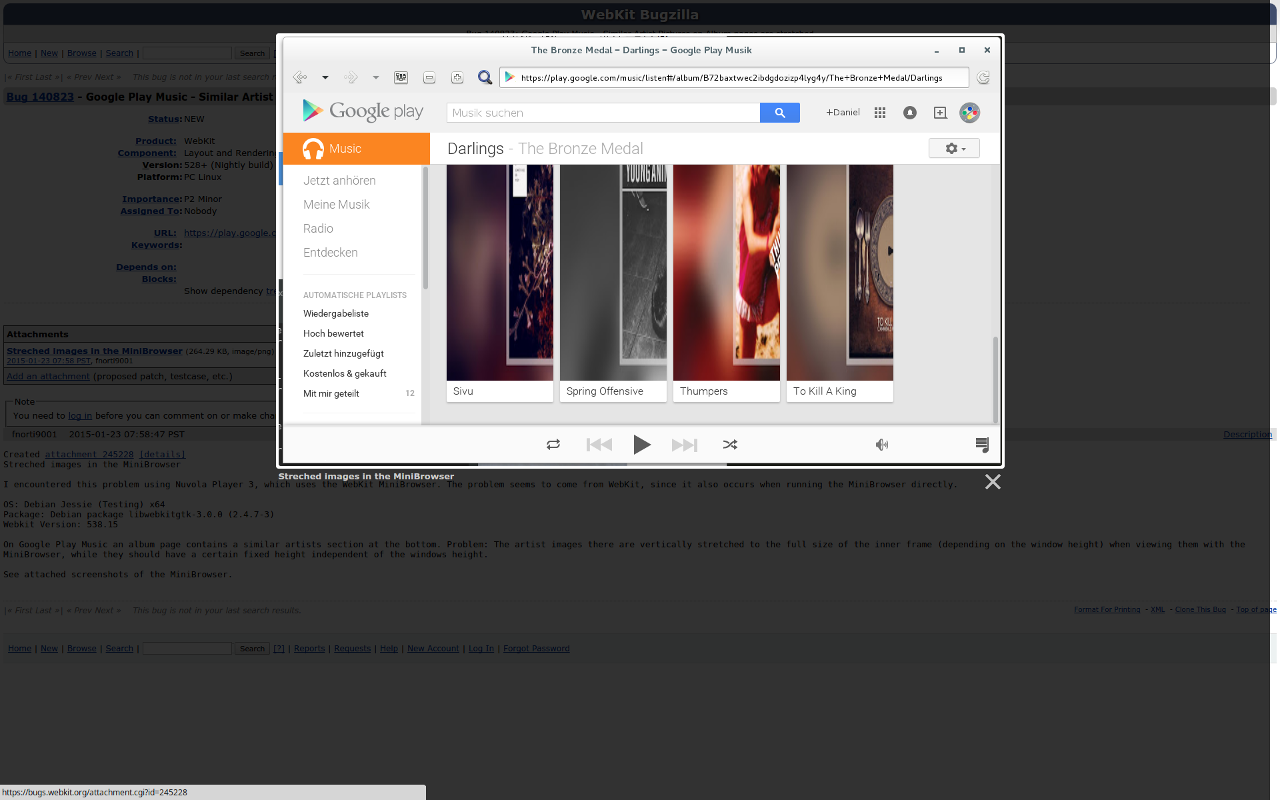Select the orange Music headphones tab

356,148
